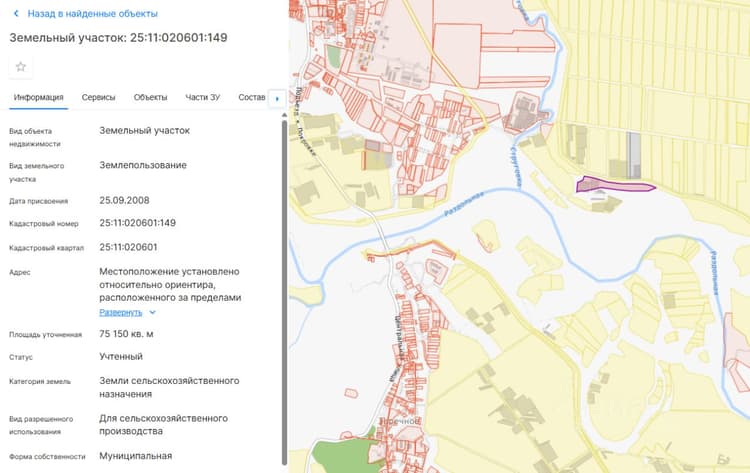This screenshot has width=750, height=473.
Task: Select the Части ЗУ tab
Action: pyautogui.click(x=202, y=97)
